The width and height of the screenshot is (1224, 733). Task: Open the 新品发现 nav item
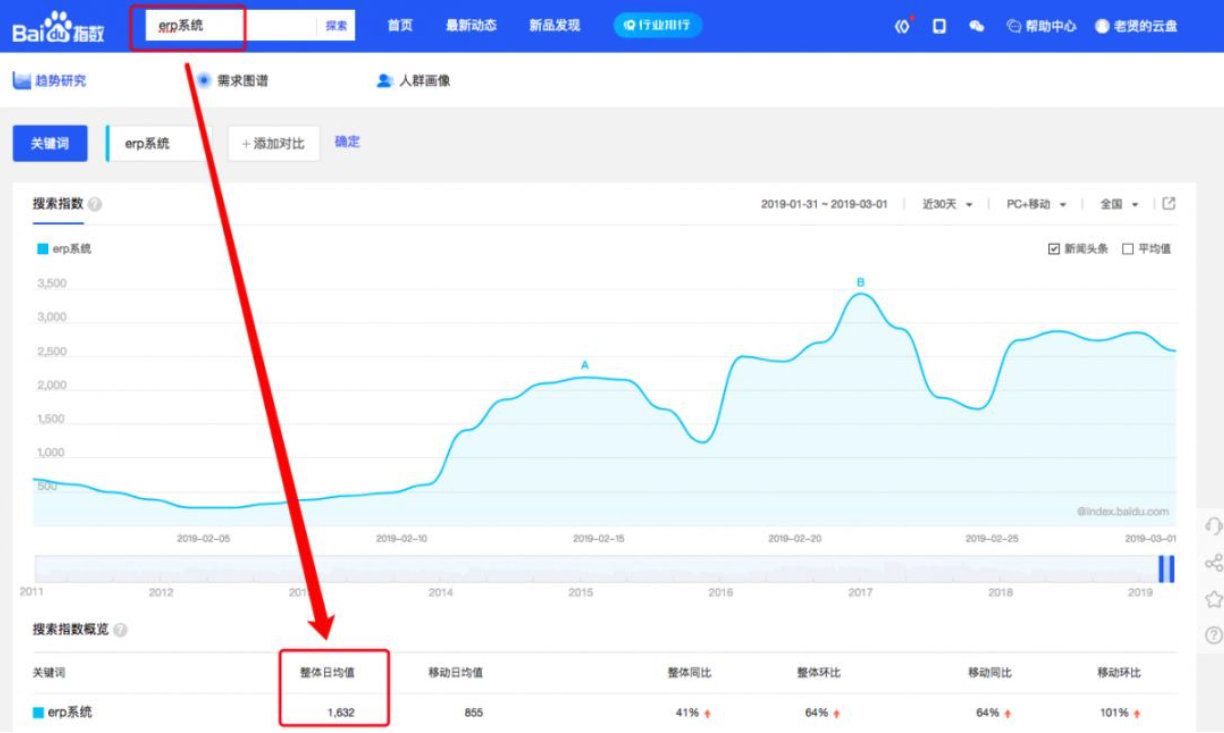click(x=555, y=26)
